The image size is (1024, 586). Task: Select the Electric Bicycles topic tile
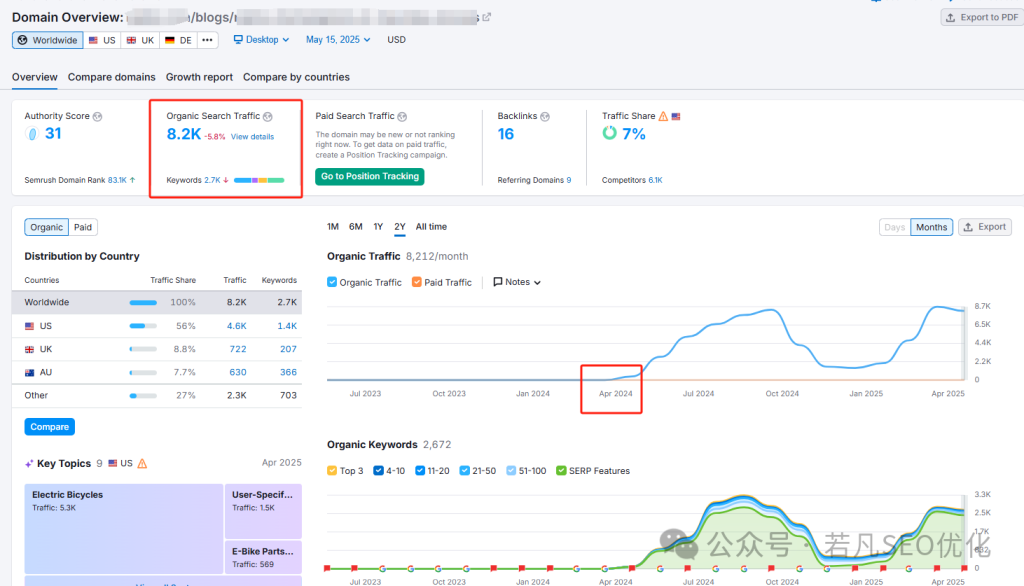pyautogui.click(x=124, y=529)
